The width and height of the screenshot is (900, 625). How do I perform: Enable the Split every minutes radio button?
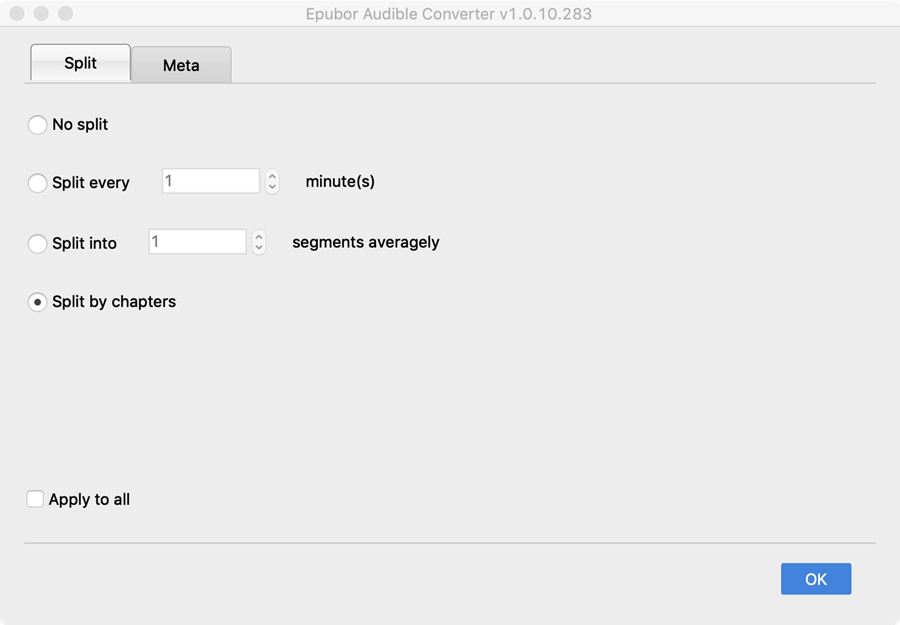38,183
